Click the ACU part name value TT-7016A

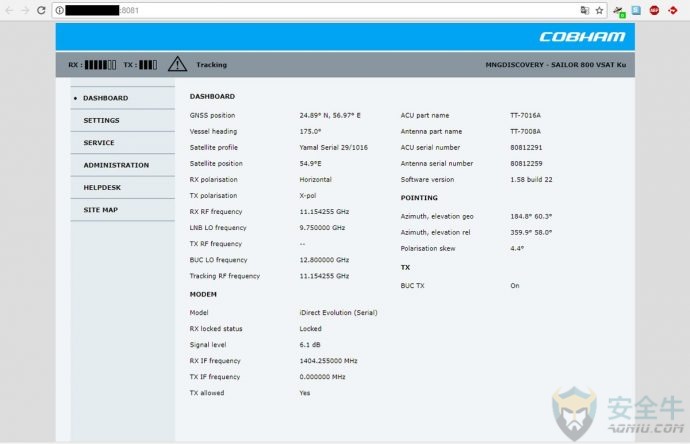point(525,115)
